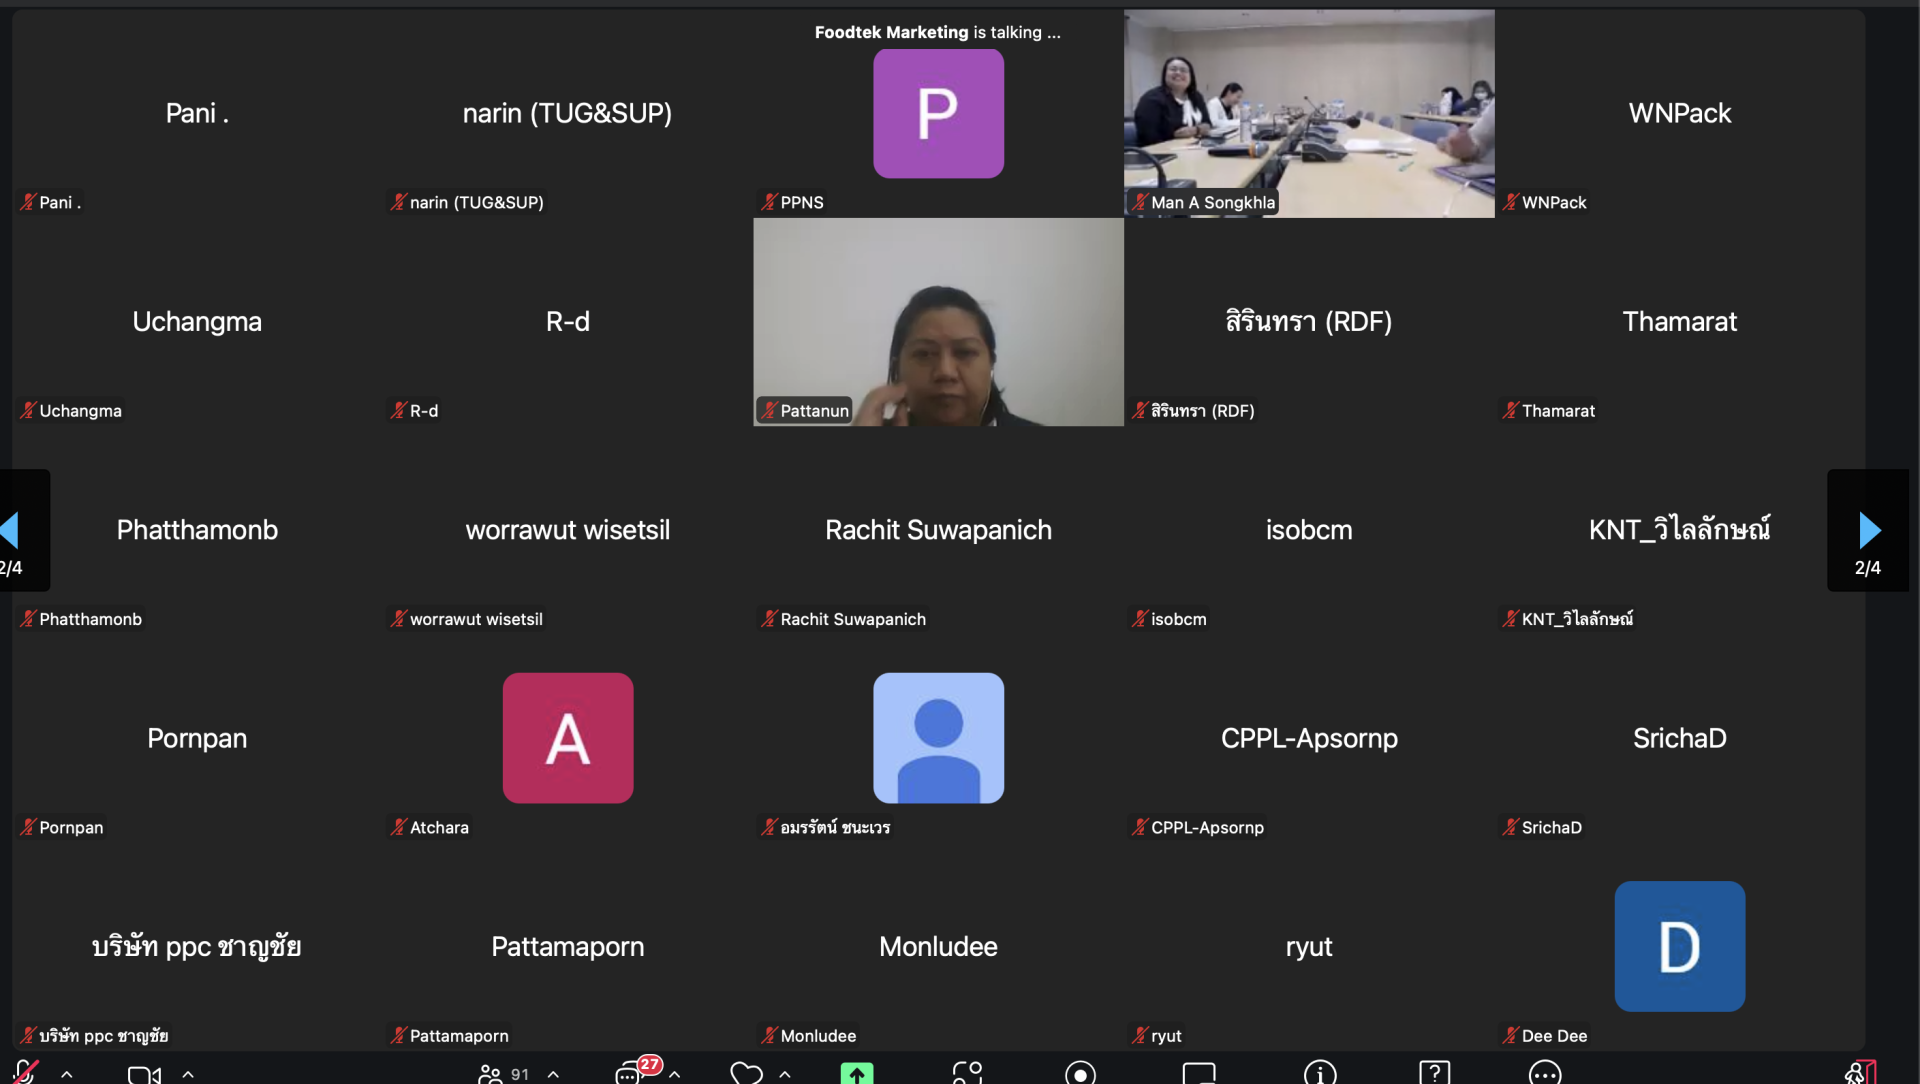
Task: Open the reactions heart icon
Action: tap(746, 1075)
